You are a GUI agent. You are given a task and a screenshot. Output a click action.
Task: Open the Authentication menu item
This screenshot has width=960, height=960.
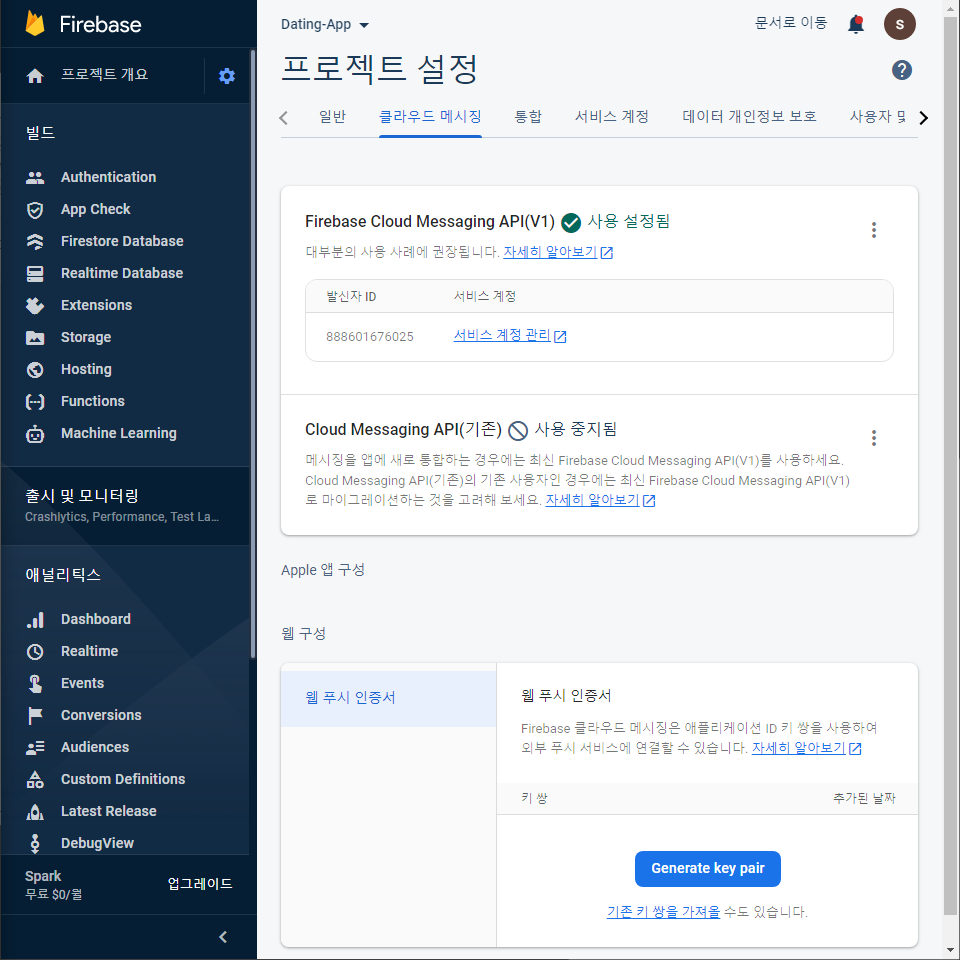[108, 178]
